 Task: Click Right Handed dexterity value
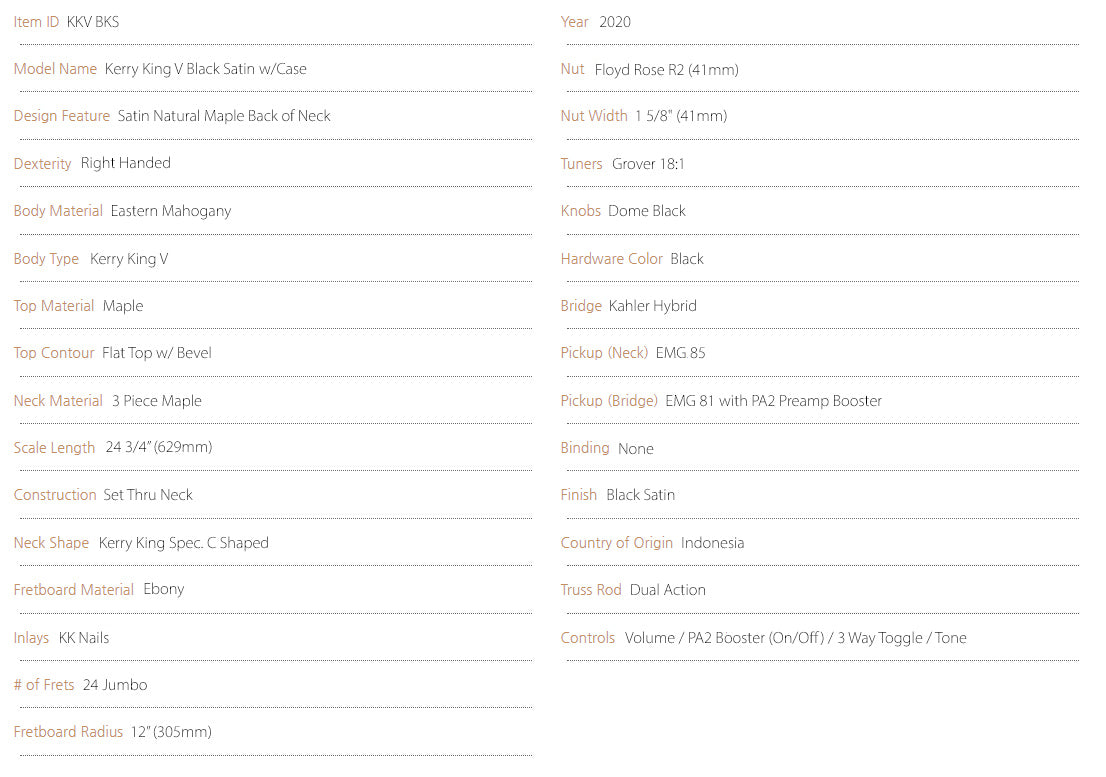tap(126, 163)
